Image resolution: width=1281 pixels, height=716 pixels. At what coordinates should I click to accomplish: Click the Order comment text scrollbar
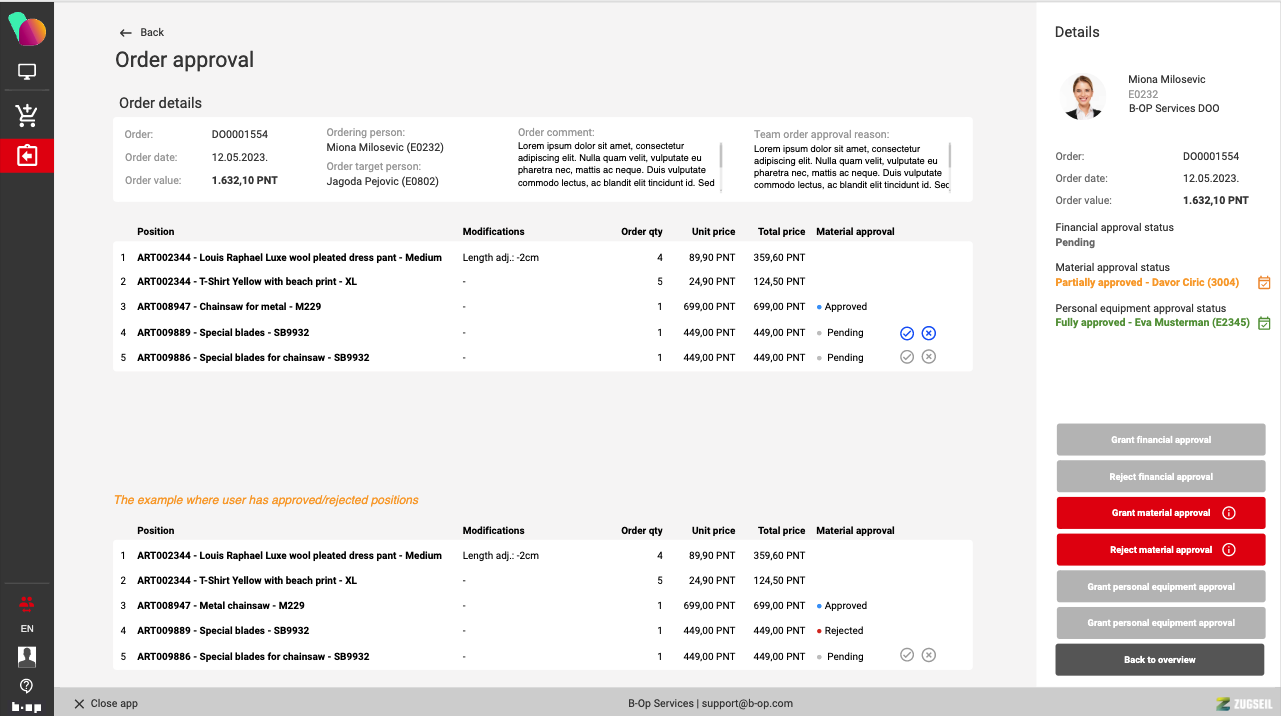click(721, 158)
